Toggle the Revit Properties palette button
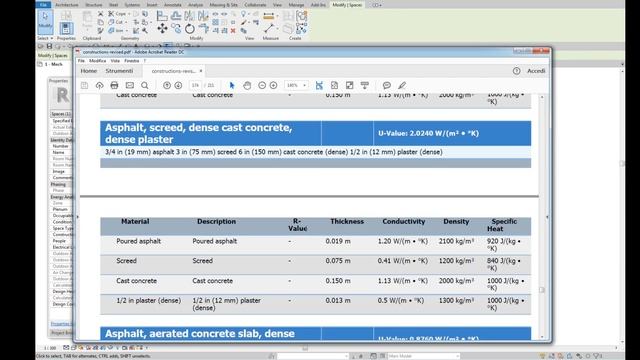The width and height of the screenshot is (640, 360). tap(66, 28)
